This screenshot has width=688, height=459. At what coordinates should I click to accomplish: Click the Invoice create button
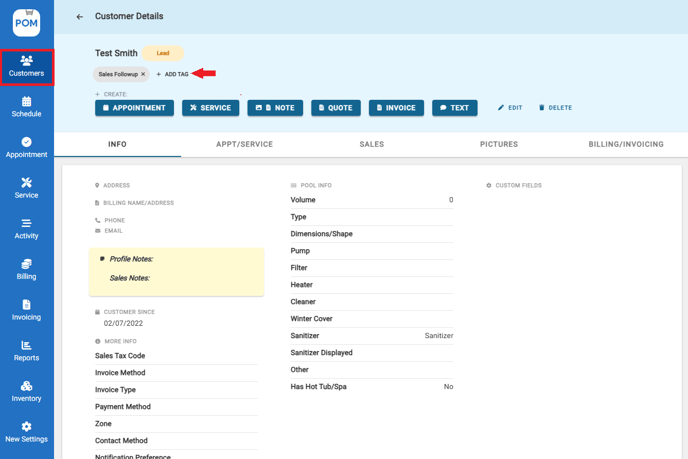pyautogui.click(x=397, y=108)
